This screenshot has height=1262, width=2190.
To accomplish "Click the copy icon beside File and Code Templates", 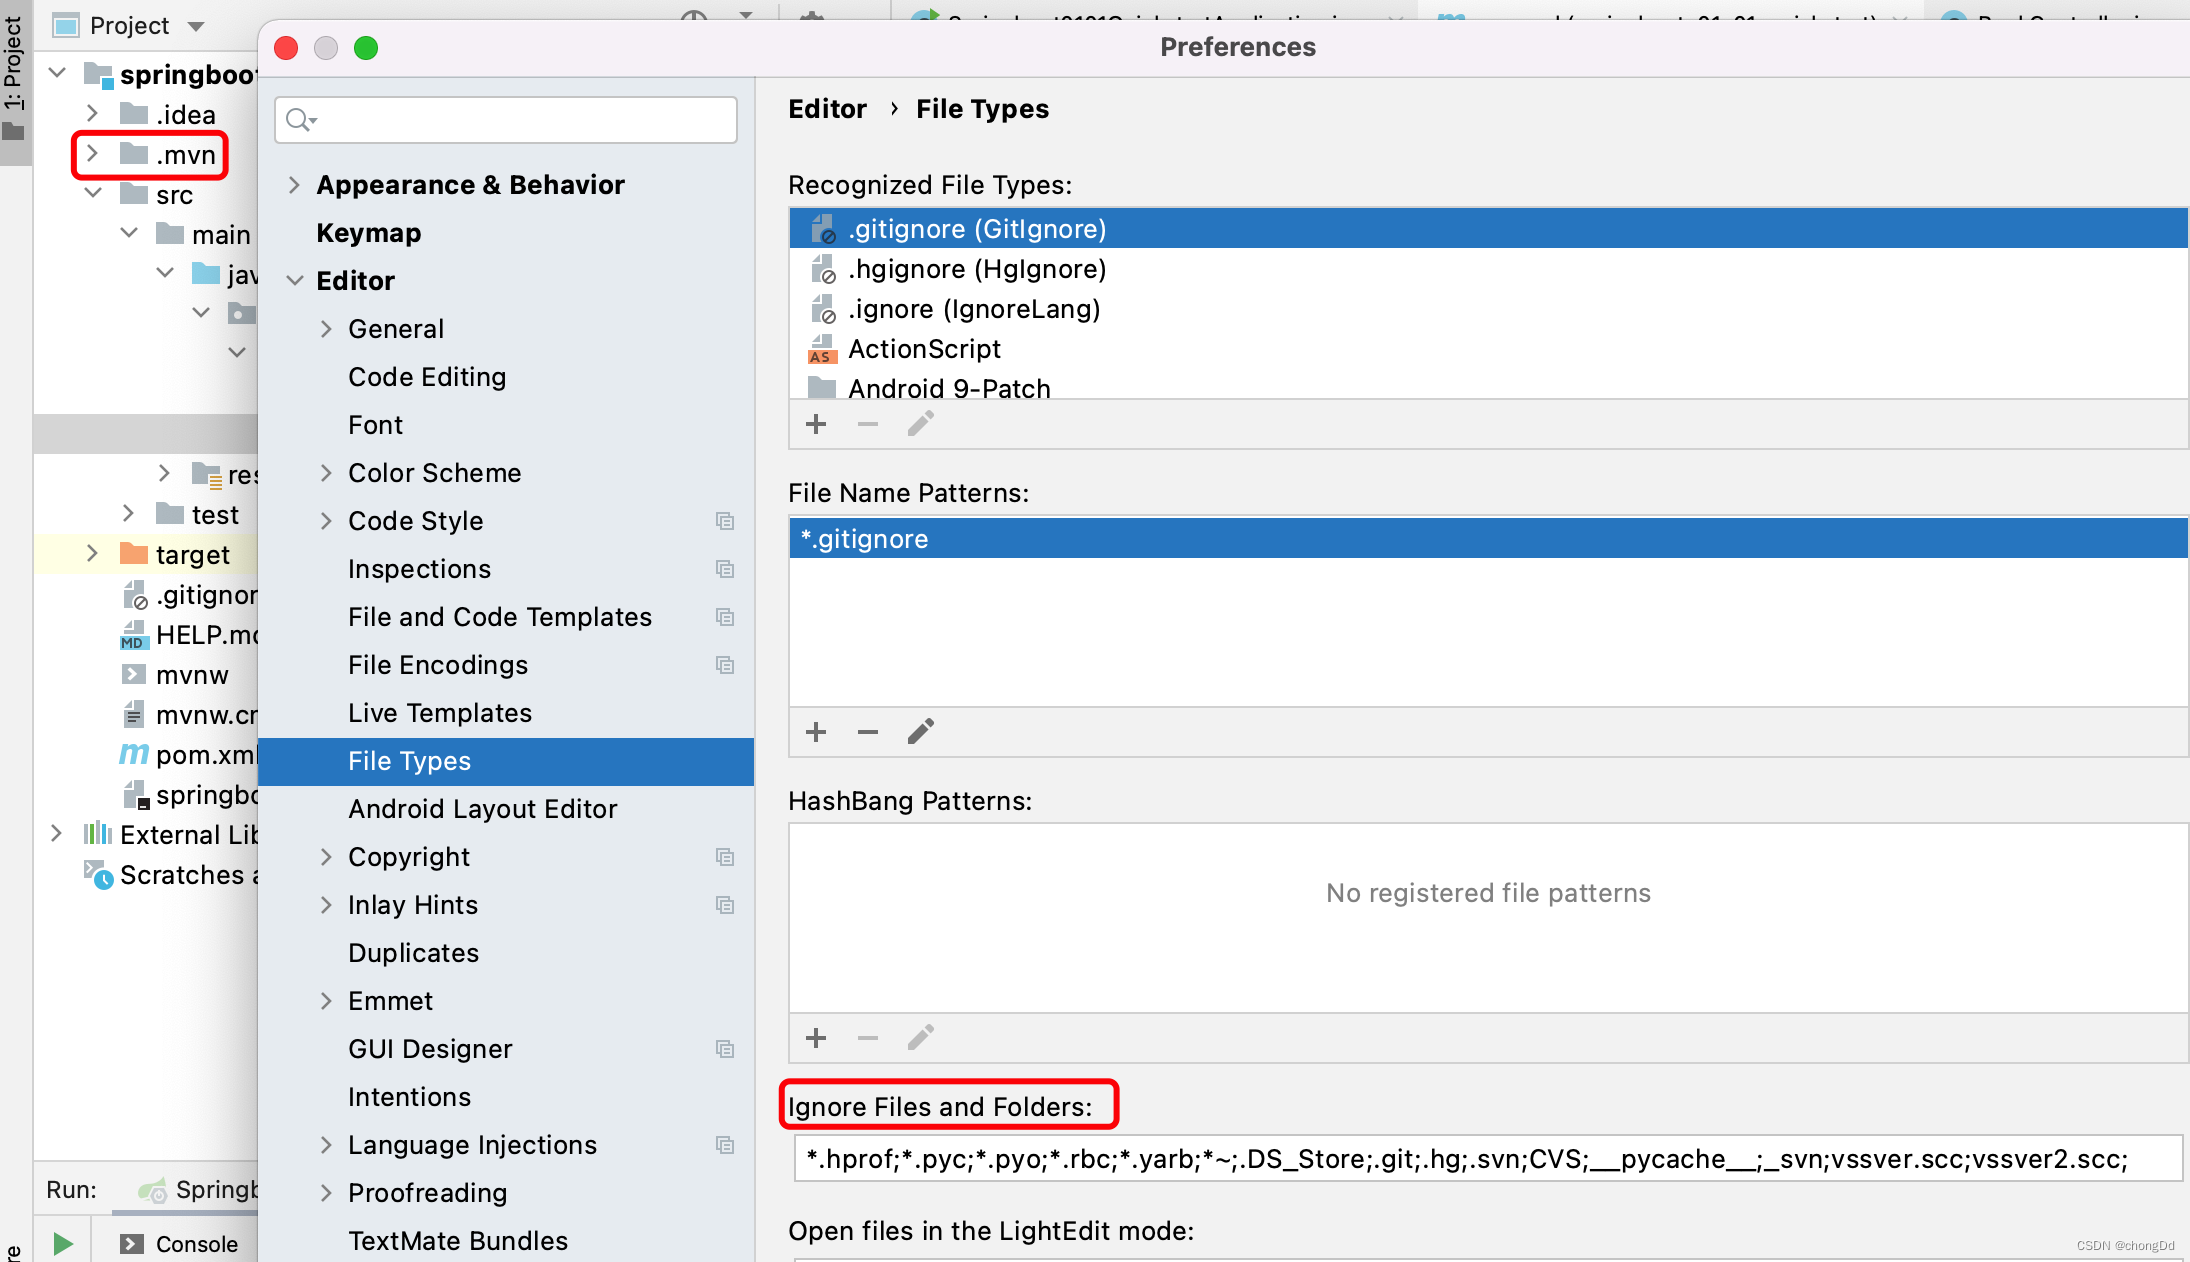I will (725, 617).
